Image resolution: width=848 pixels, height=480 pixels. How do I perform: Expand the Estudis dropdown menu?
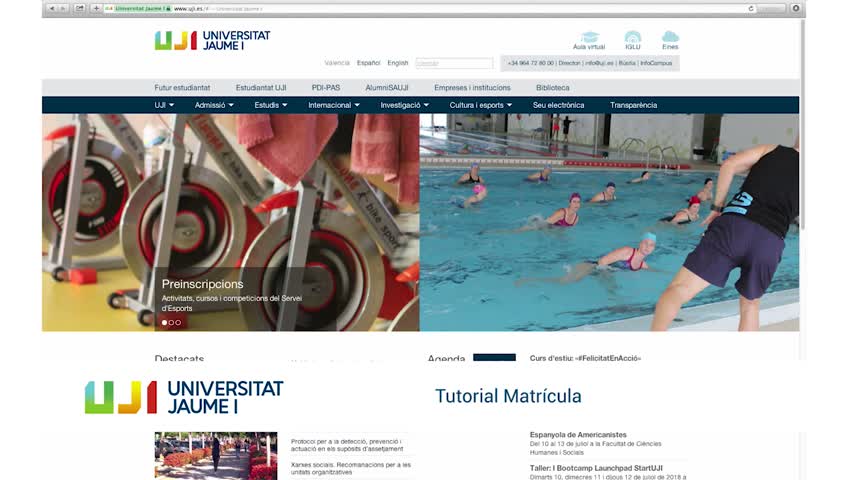tap(271, 105)
